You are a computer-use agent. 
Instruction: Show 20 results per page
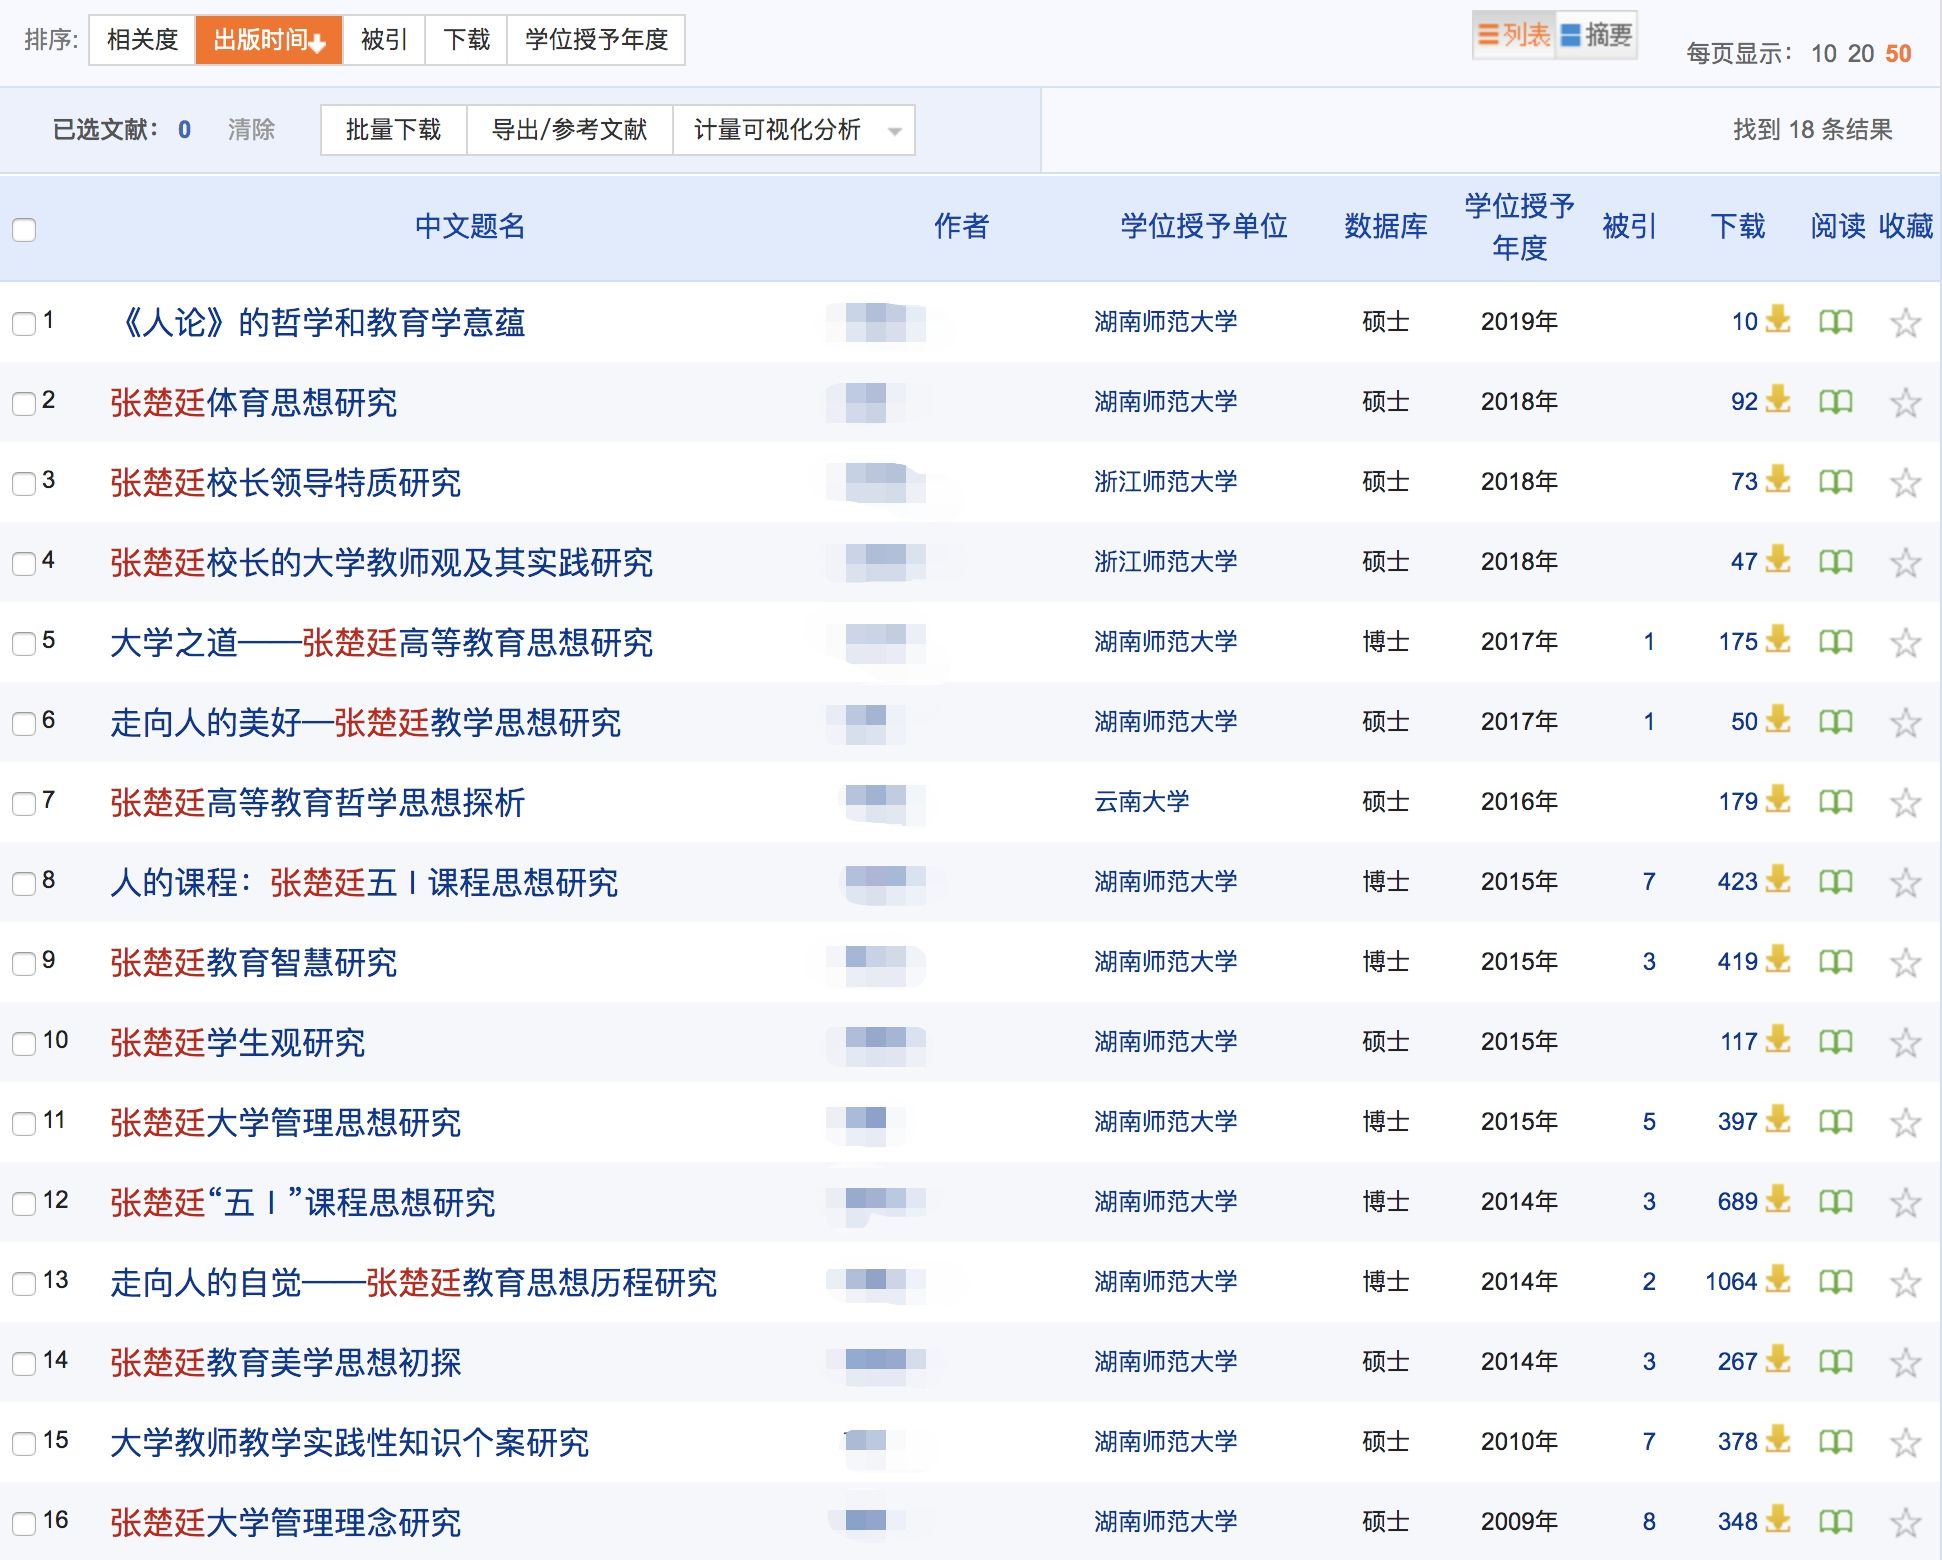coord(1860,54)
